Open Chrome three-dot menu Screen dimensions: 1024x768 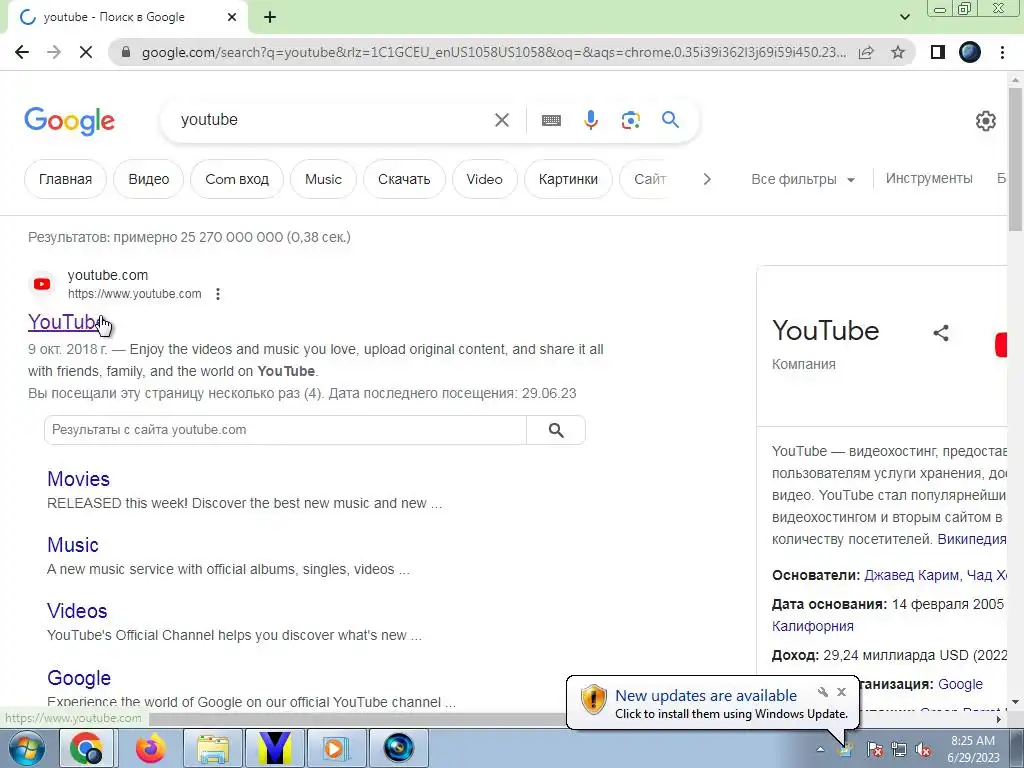pos(1002,52)
